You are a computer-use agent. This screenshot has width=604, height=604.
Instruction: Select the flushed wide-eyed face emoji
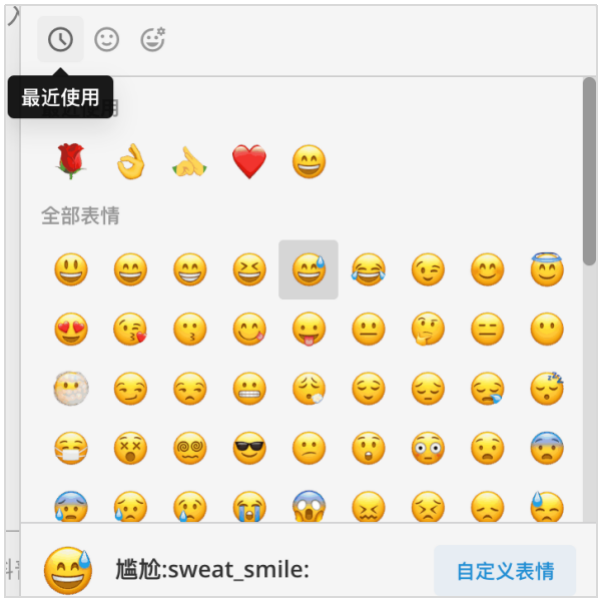(x=428, y=448)
